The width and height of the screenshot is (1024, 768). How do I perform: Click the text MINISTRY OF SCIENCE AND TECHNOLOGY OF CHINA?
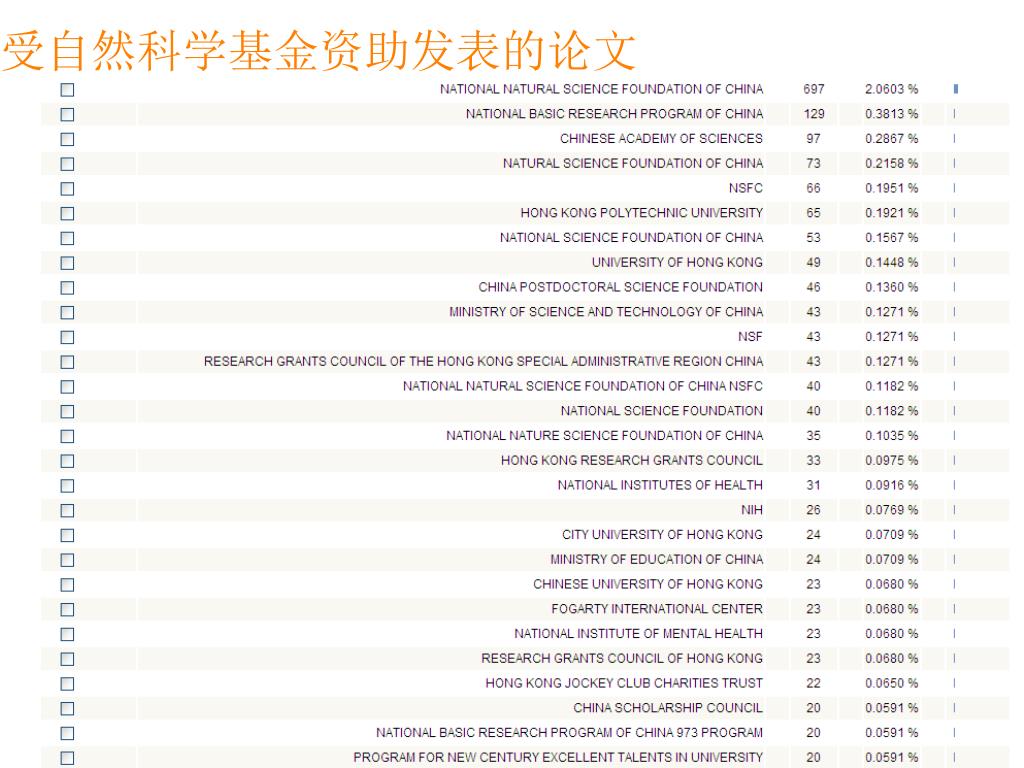tap(606, 312)
